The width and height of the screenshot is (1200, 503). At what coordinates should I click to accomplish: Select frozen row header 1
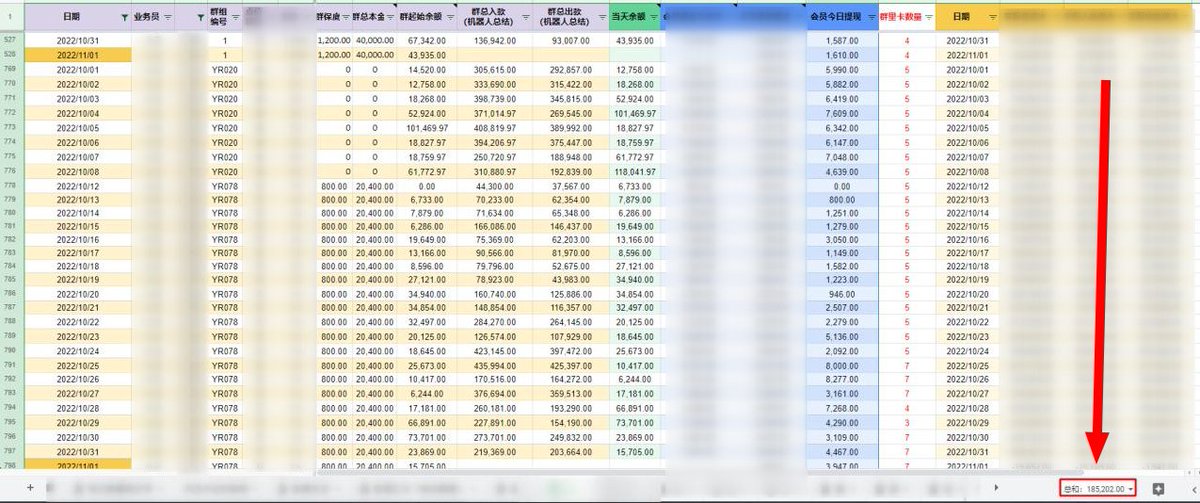point(11,17)
